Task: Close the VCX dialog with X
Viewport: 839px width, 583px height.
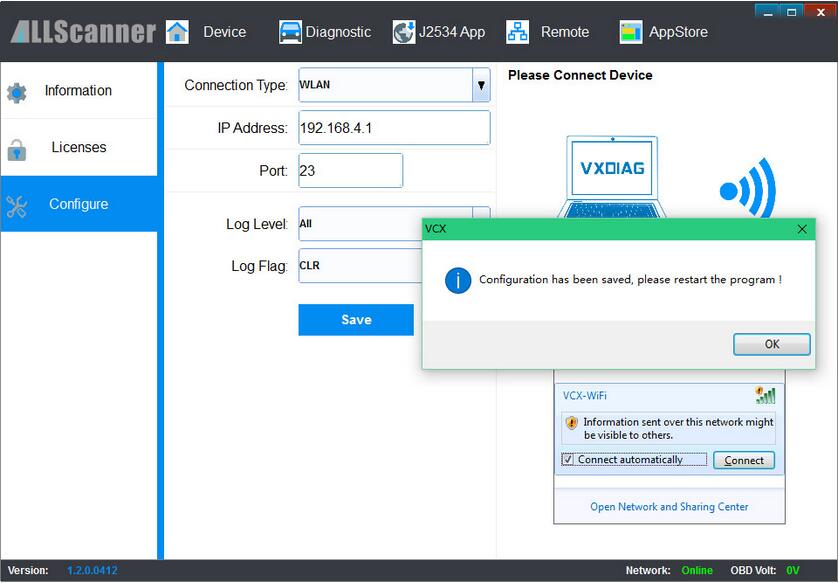Action: coord(802,229)
